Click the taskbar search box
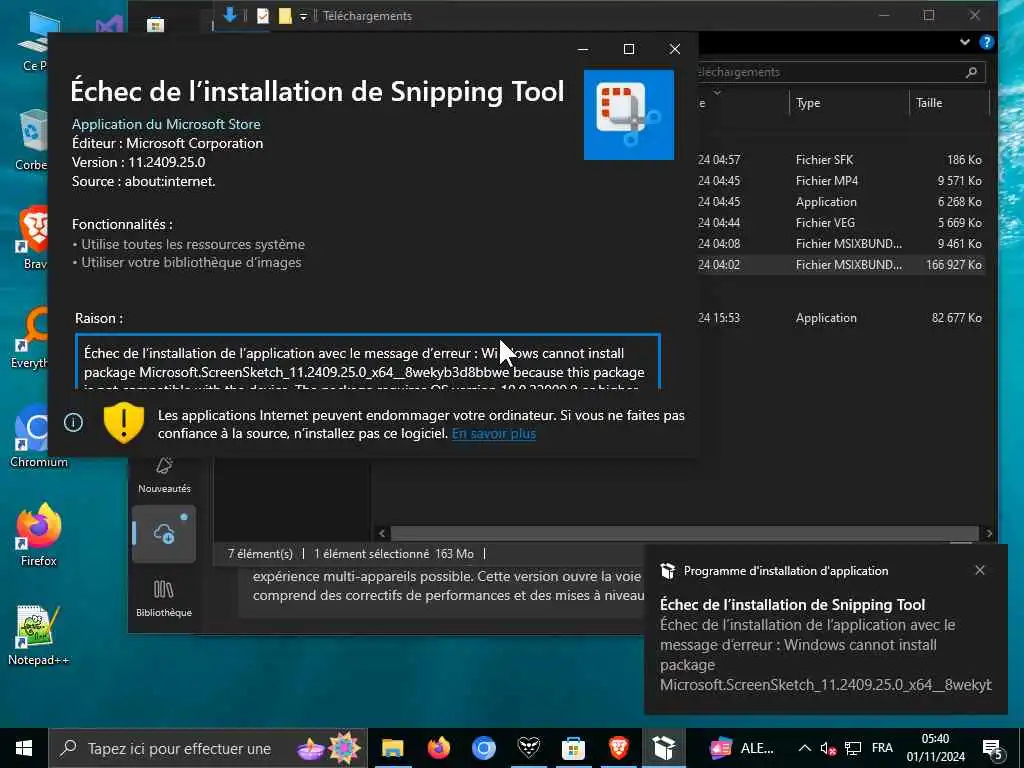 [208, 748]
